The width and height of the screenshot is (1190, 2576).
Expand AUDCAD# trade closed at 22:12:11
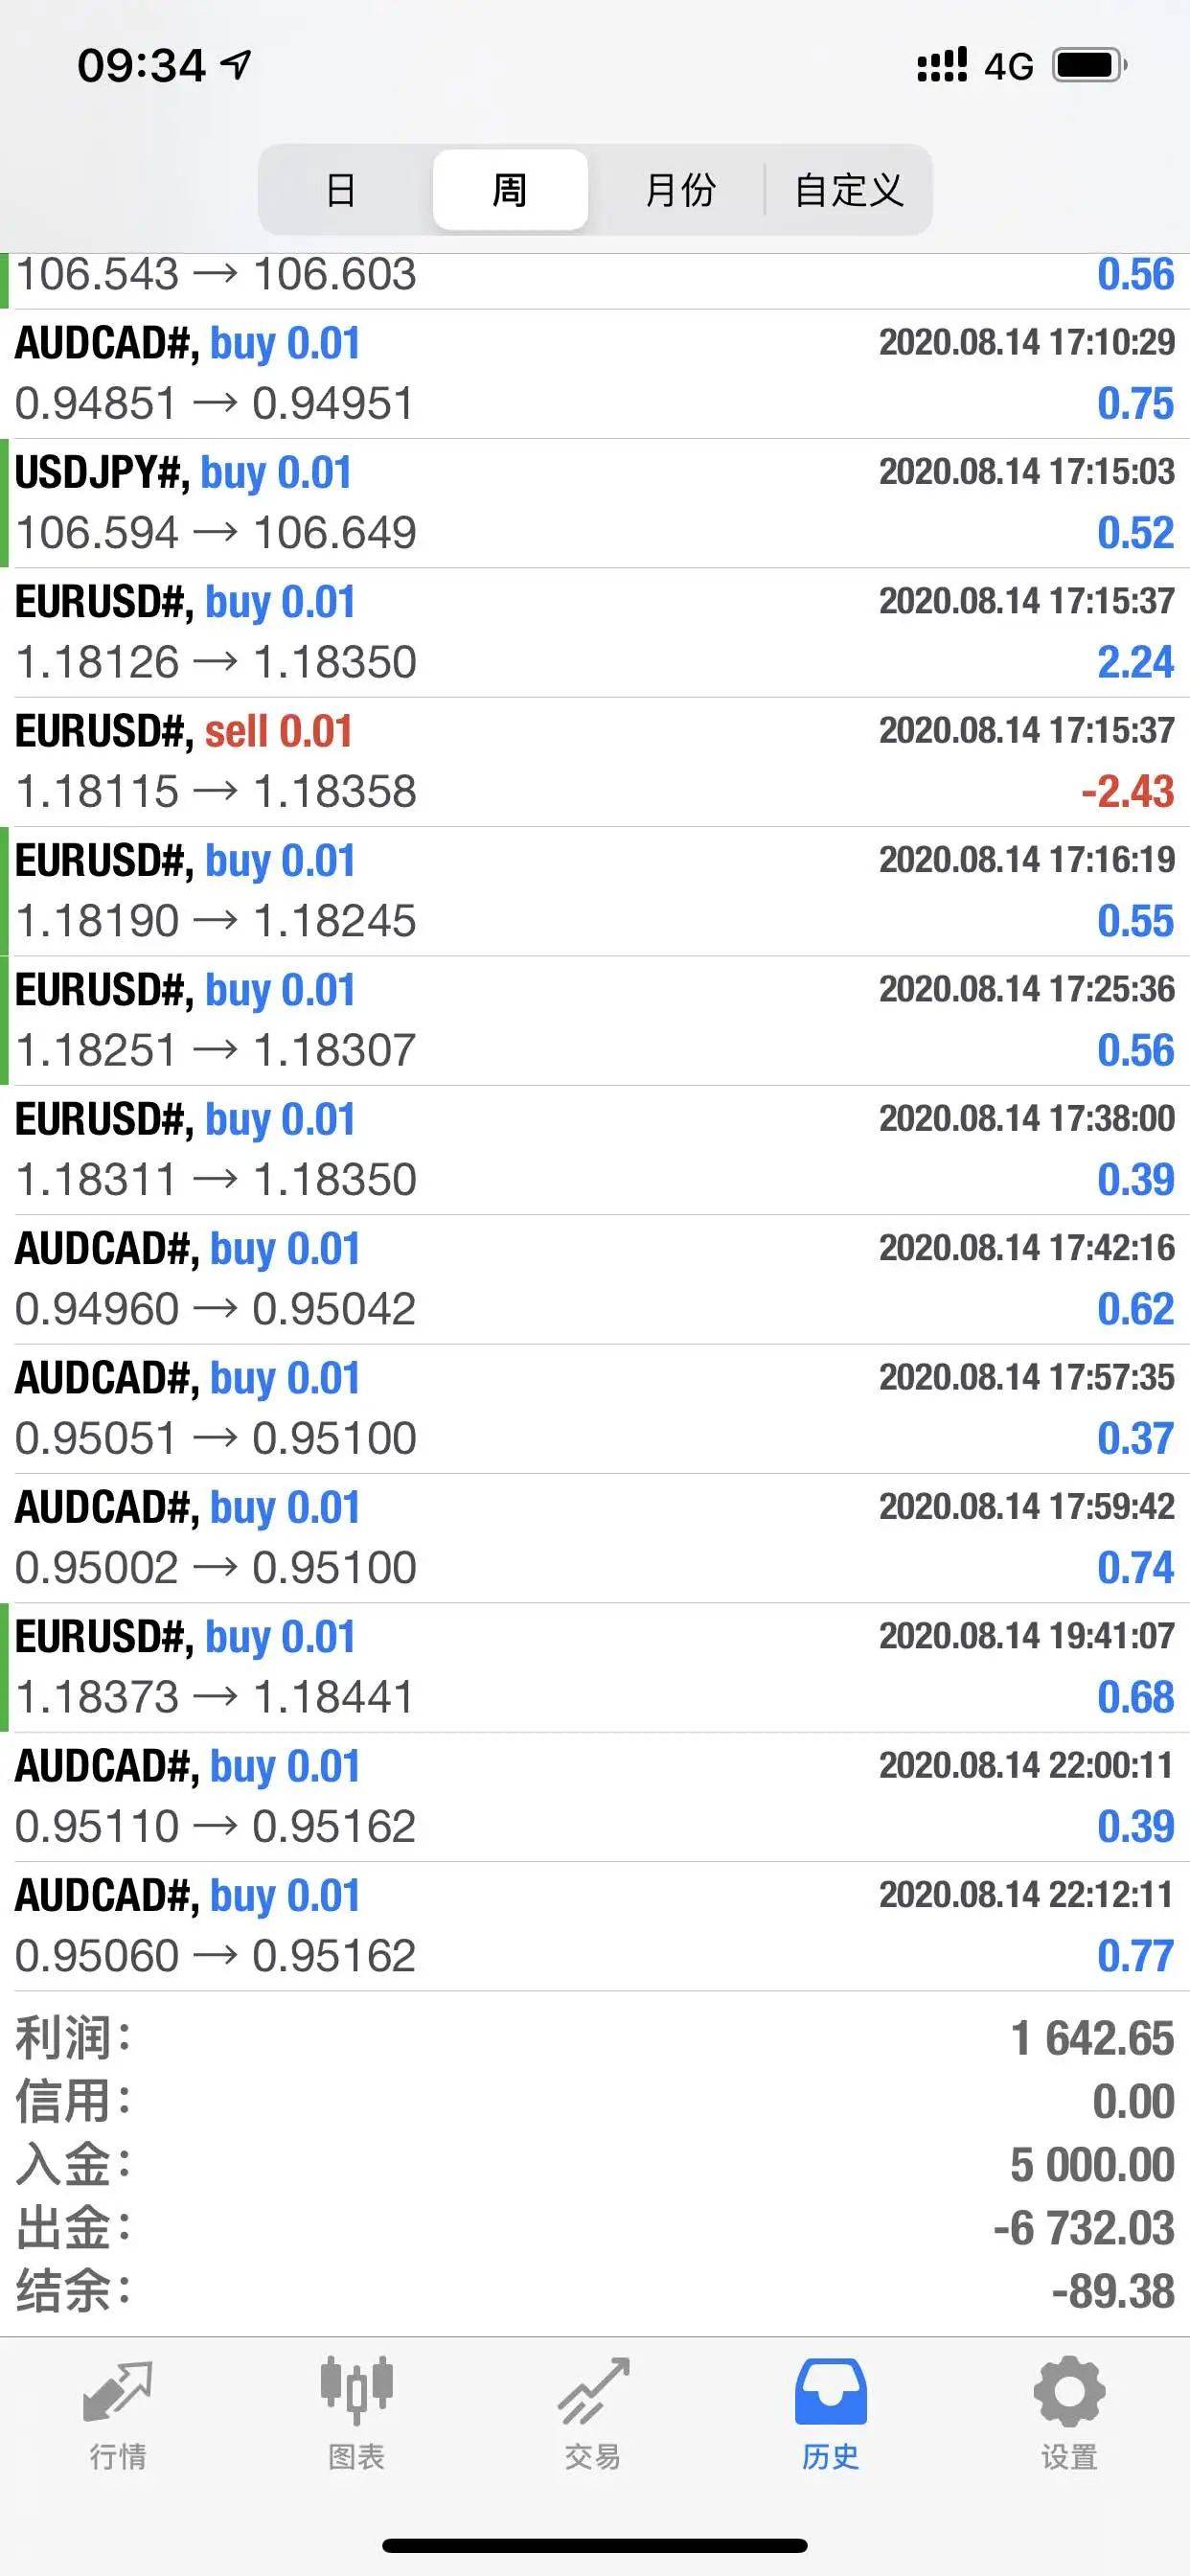(595, 1926)
